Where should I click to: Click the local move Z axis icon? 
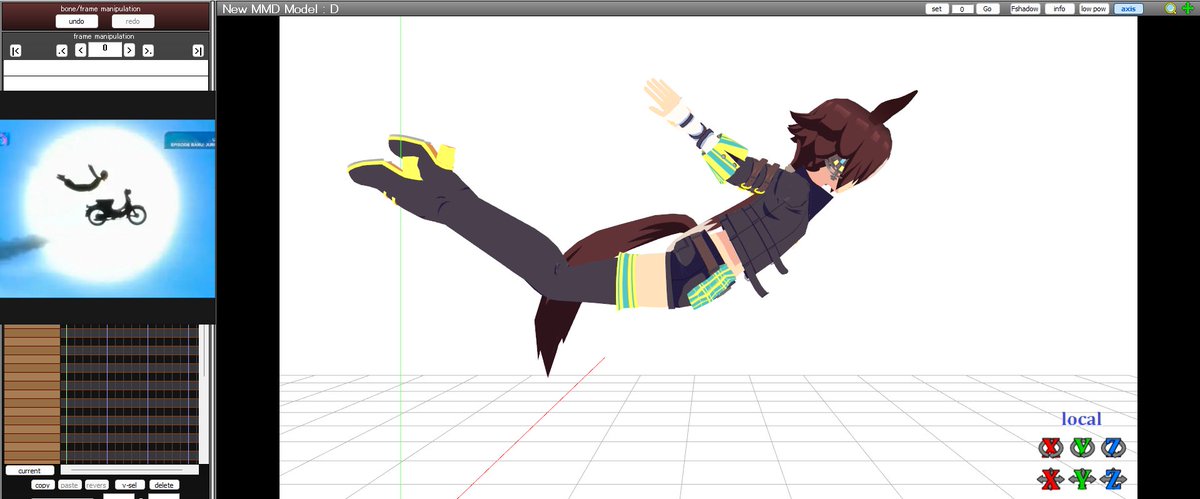pos(1113,478)
